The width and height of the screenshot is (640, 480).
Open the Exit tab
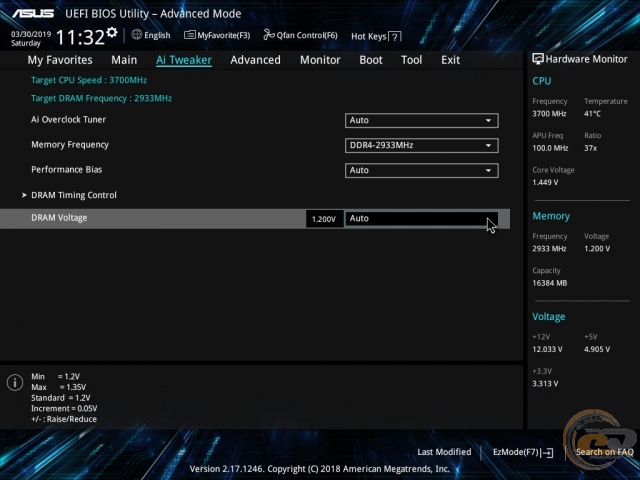click(x=450, y=60)
